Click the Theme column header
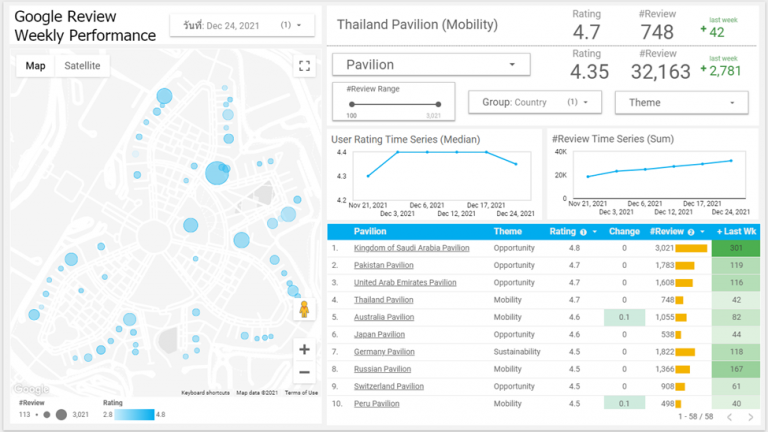This screenshot has height=432, width=768. coord(507,232)
